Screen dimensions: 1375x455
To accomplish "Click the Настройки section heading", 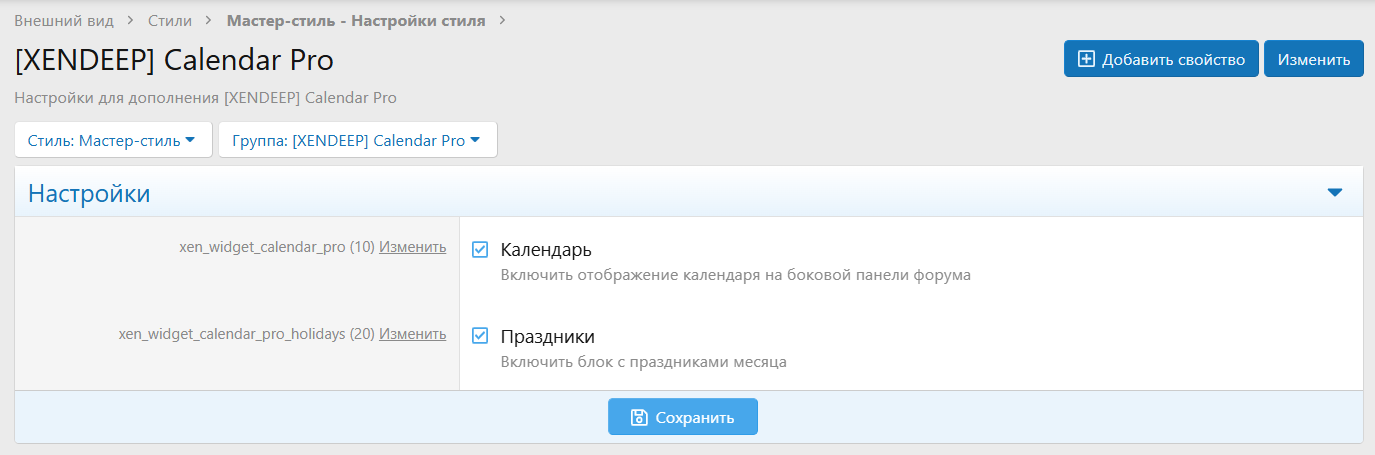I will (89, 193).
